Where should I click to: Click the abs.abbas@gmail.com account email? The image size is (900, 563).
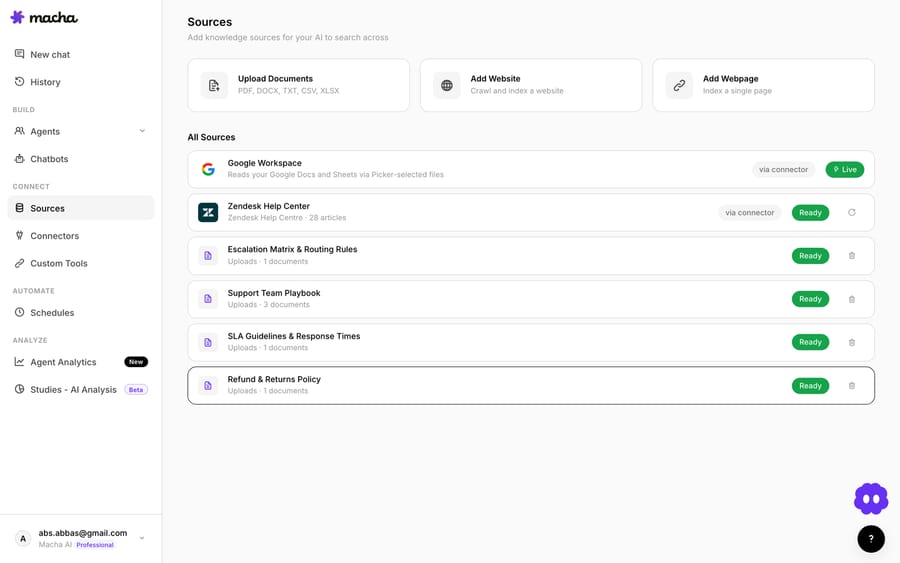point(83,533)
